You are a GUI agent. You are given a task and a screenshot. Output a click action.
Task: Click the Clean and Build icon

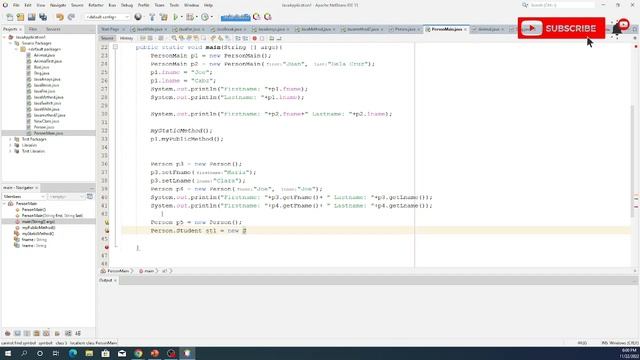[x=164, y=17]
